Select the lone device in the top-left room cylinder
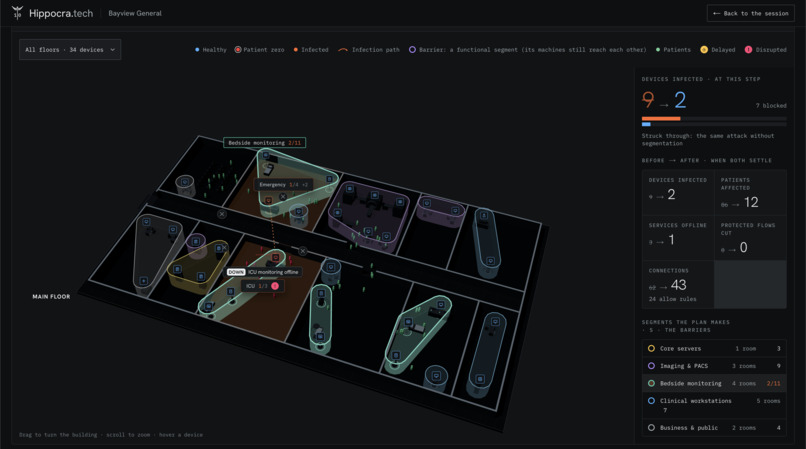This screenshot has width=806, height=449. 185,182
